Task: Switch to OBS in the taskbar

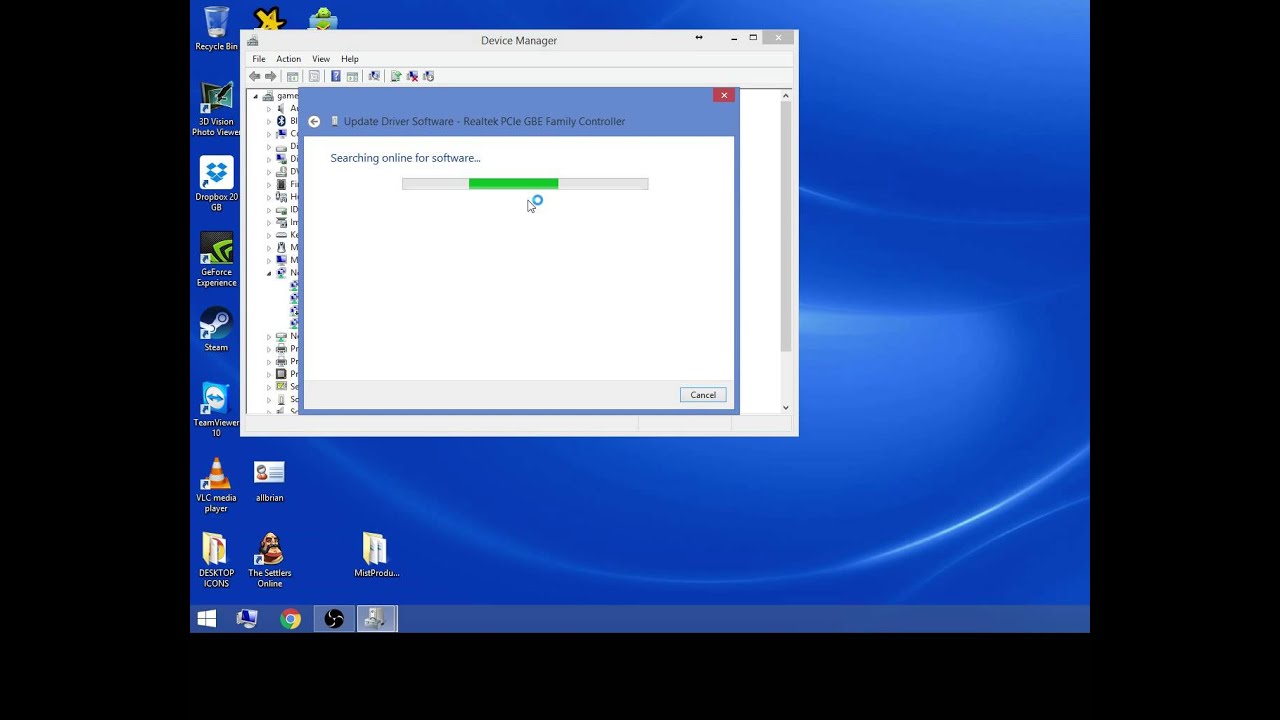Action: click(x=334, y=619)
